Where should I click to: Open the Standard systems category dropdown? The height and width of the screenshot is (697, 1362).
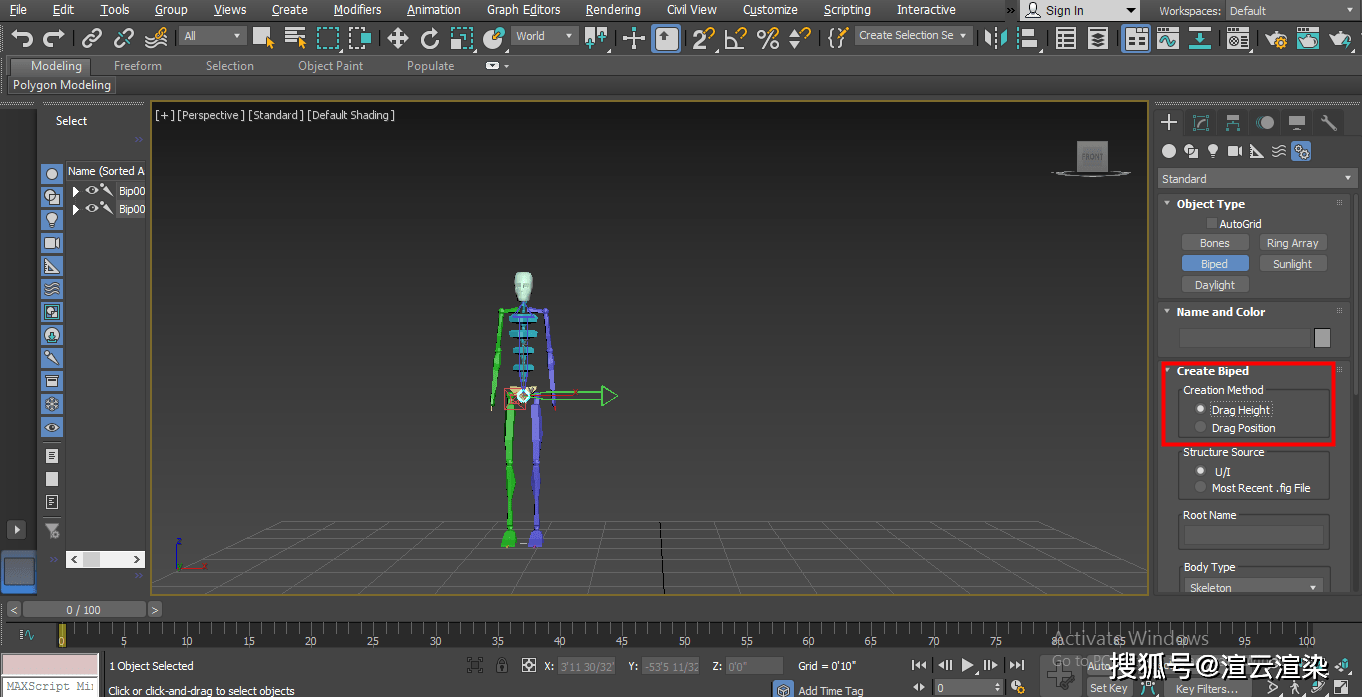pos(1257,179)
